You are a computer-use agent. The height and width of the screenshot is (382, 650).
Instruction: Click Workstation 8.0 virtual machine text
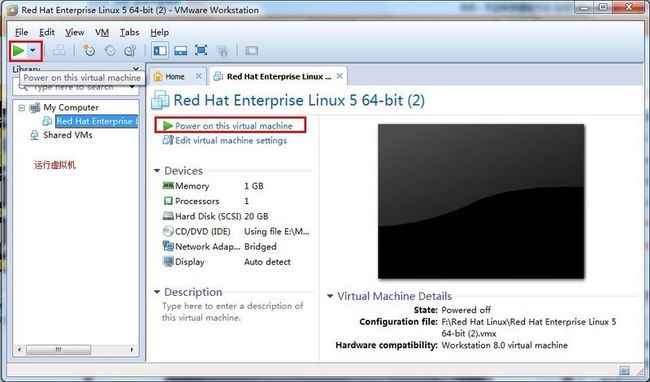coord(504,345)
